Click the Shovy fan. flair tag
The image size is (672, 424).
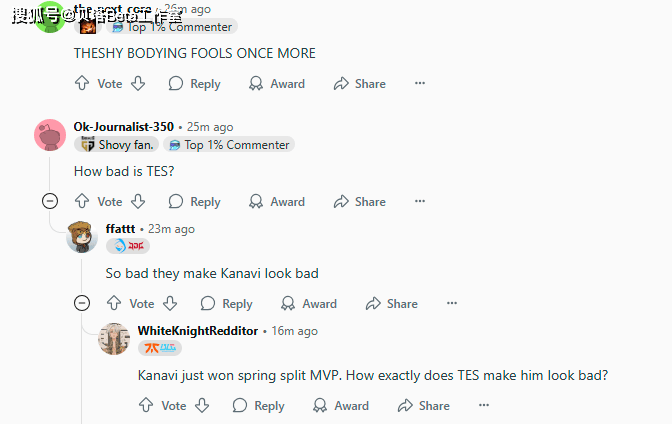(x=117, y=145)
